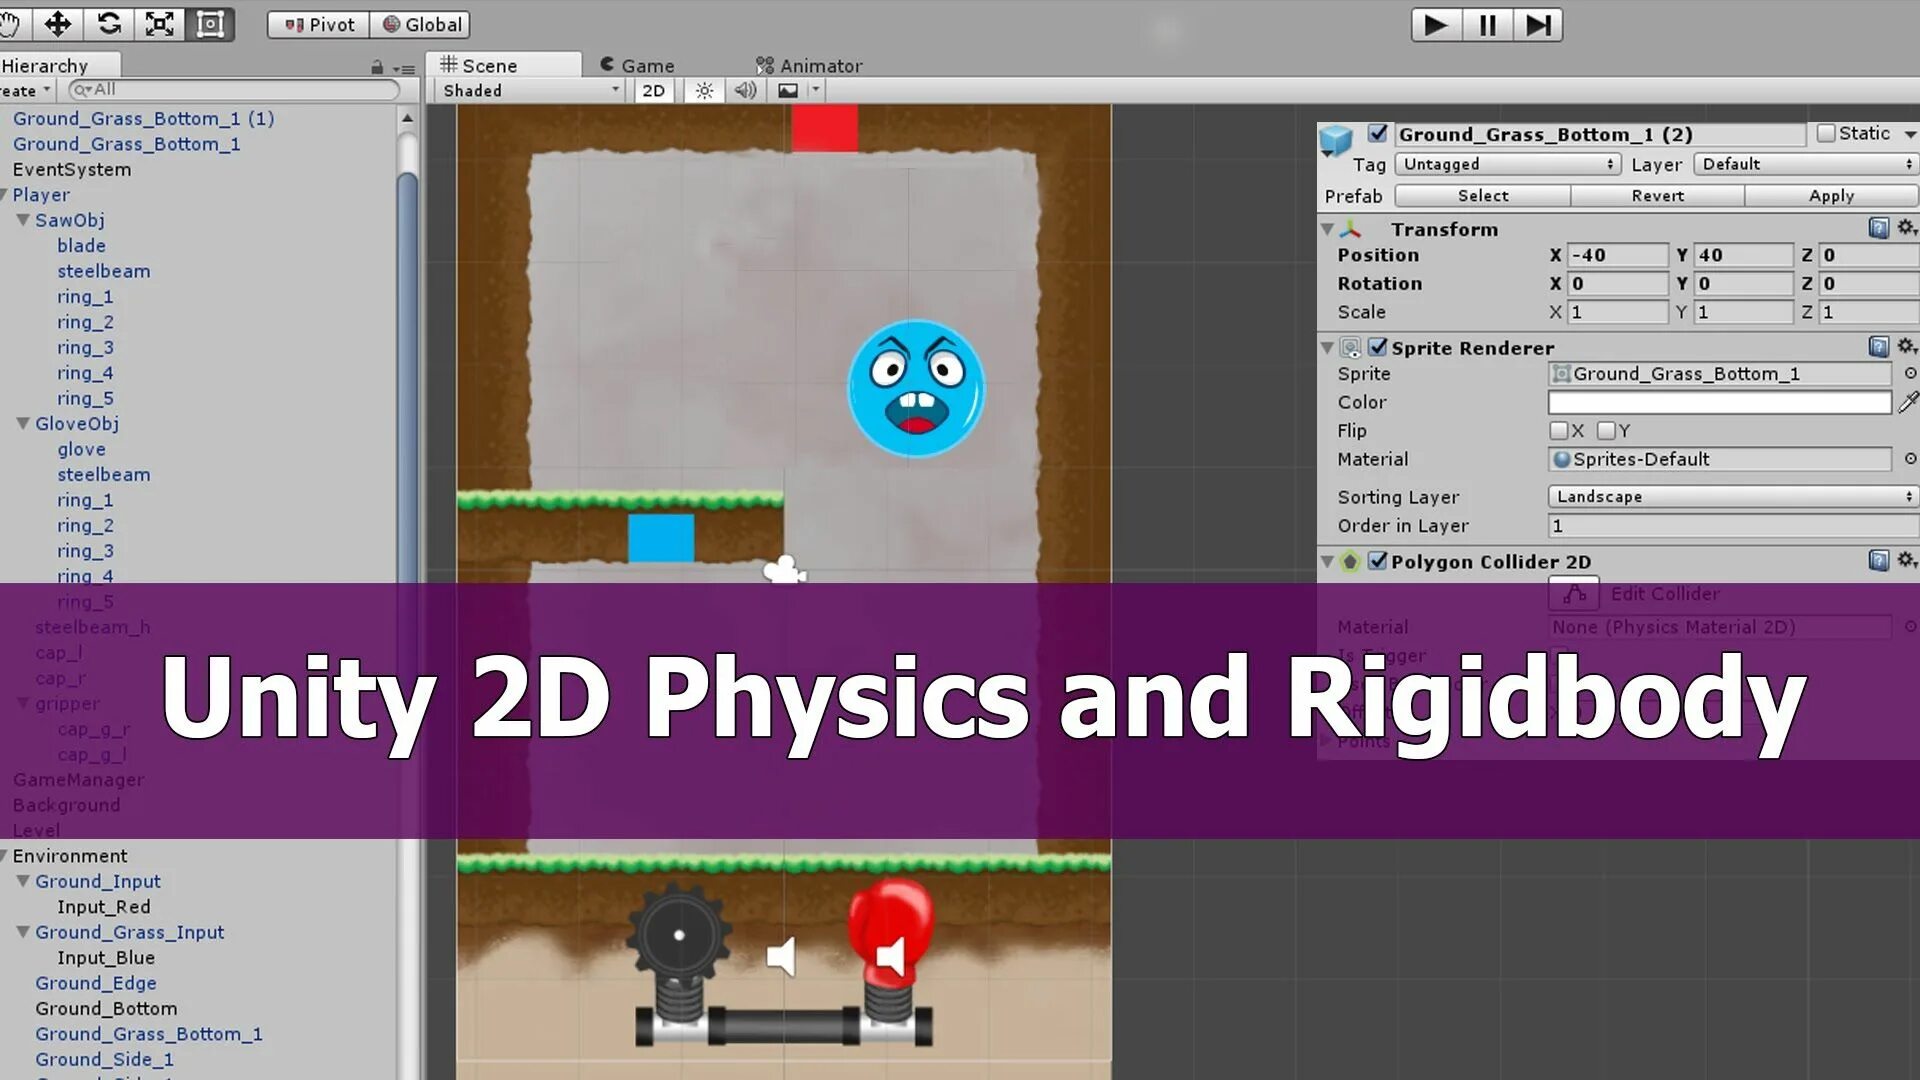Click the sprite Color swatch field
The image size is (1920, 1080).
(1719, 402)
